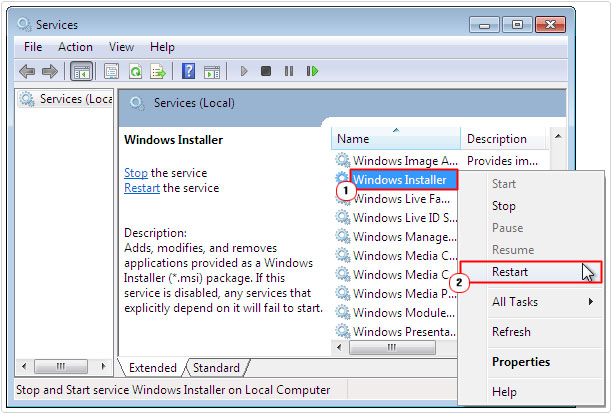Screen dimensions: 612x414
Task: Click console tree scroll-right arrow
Action: (x=103, y=366)
